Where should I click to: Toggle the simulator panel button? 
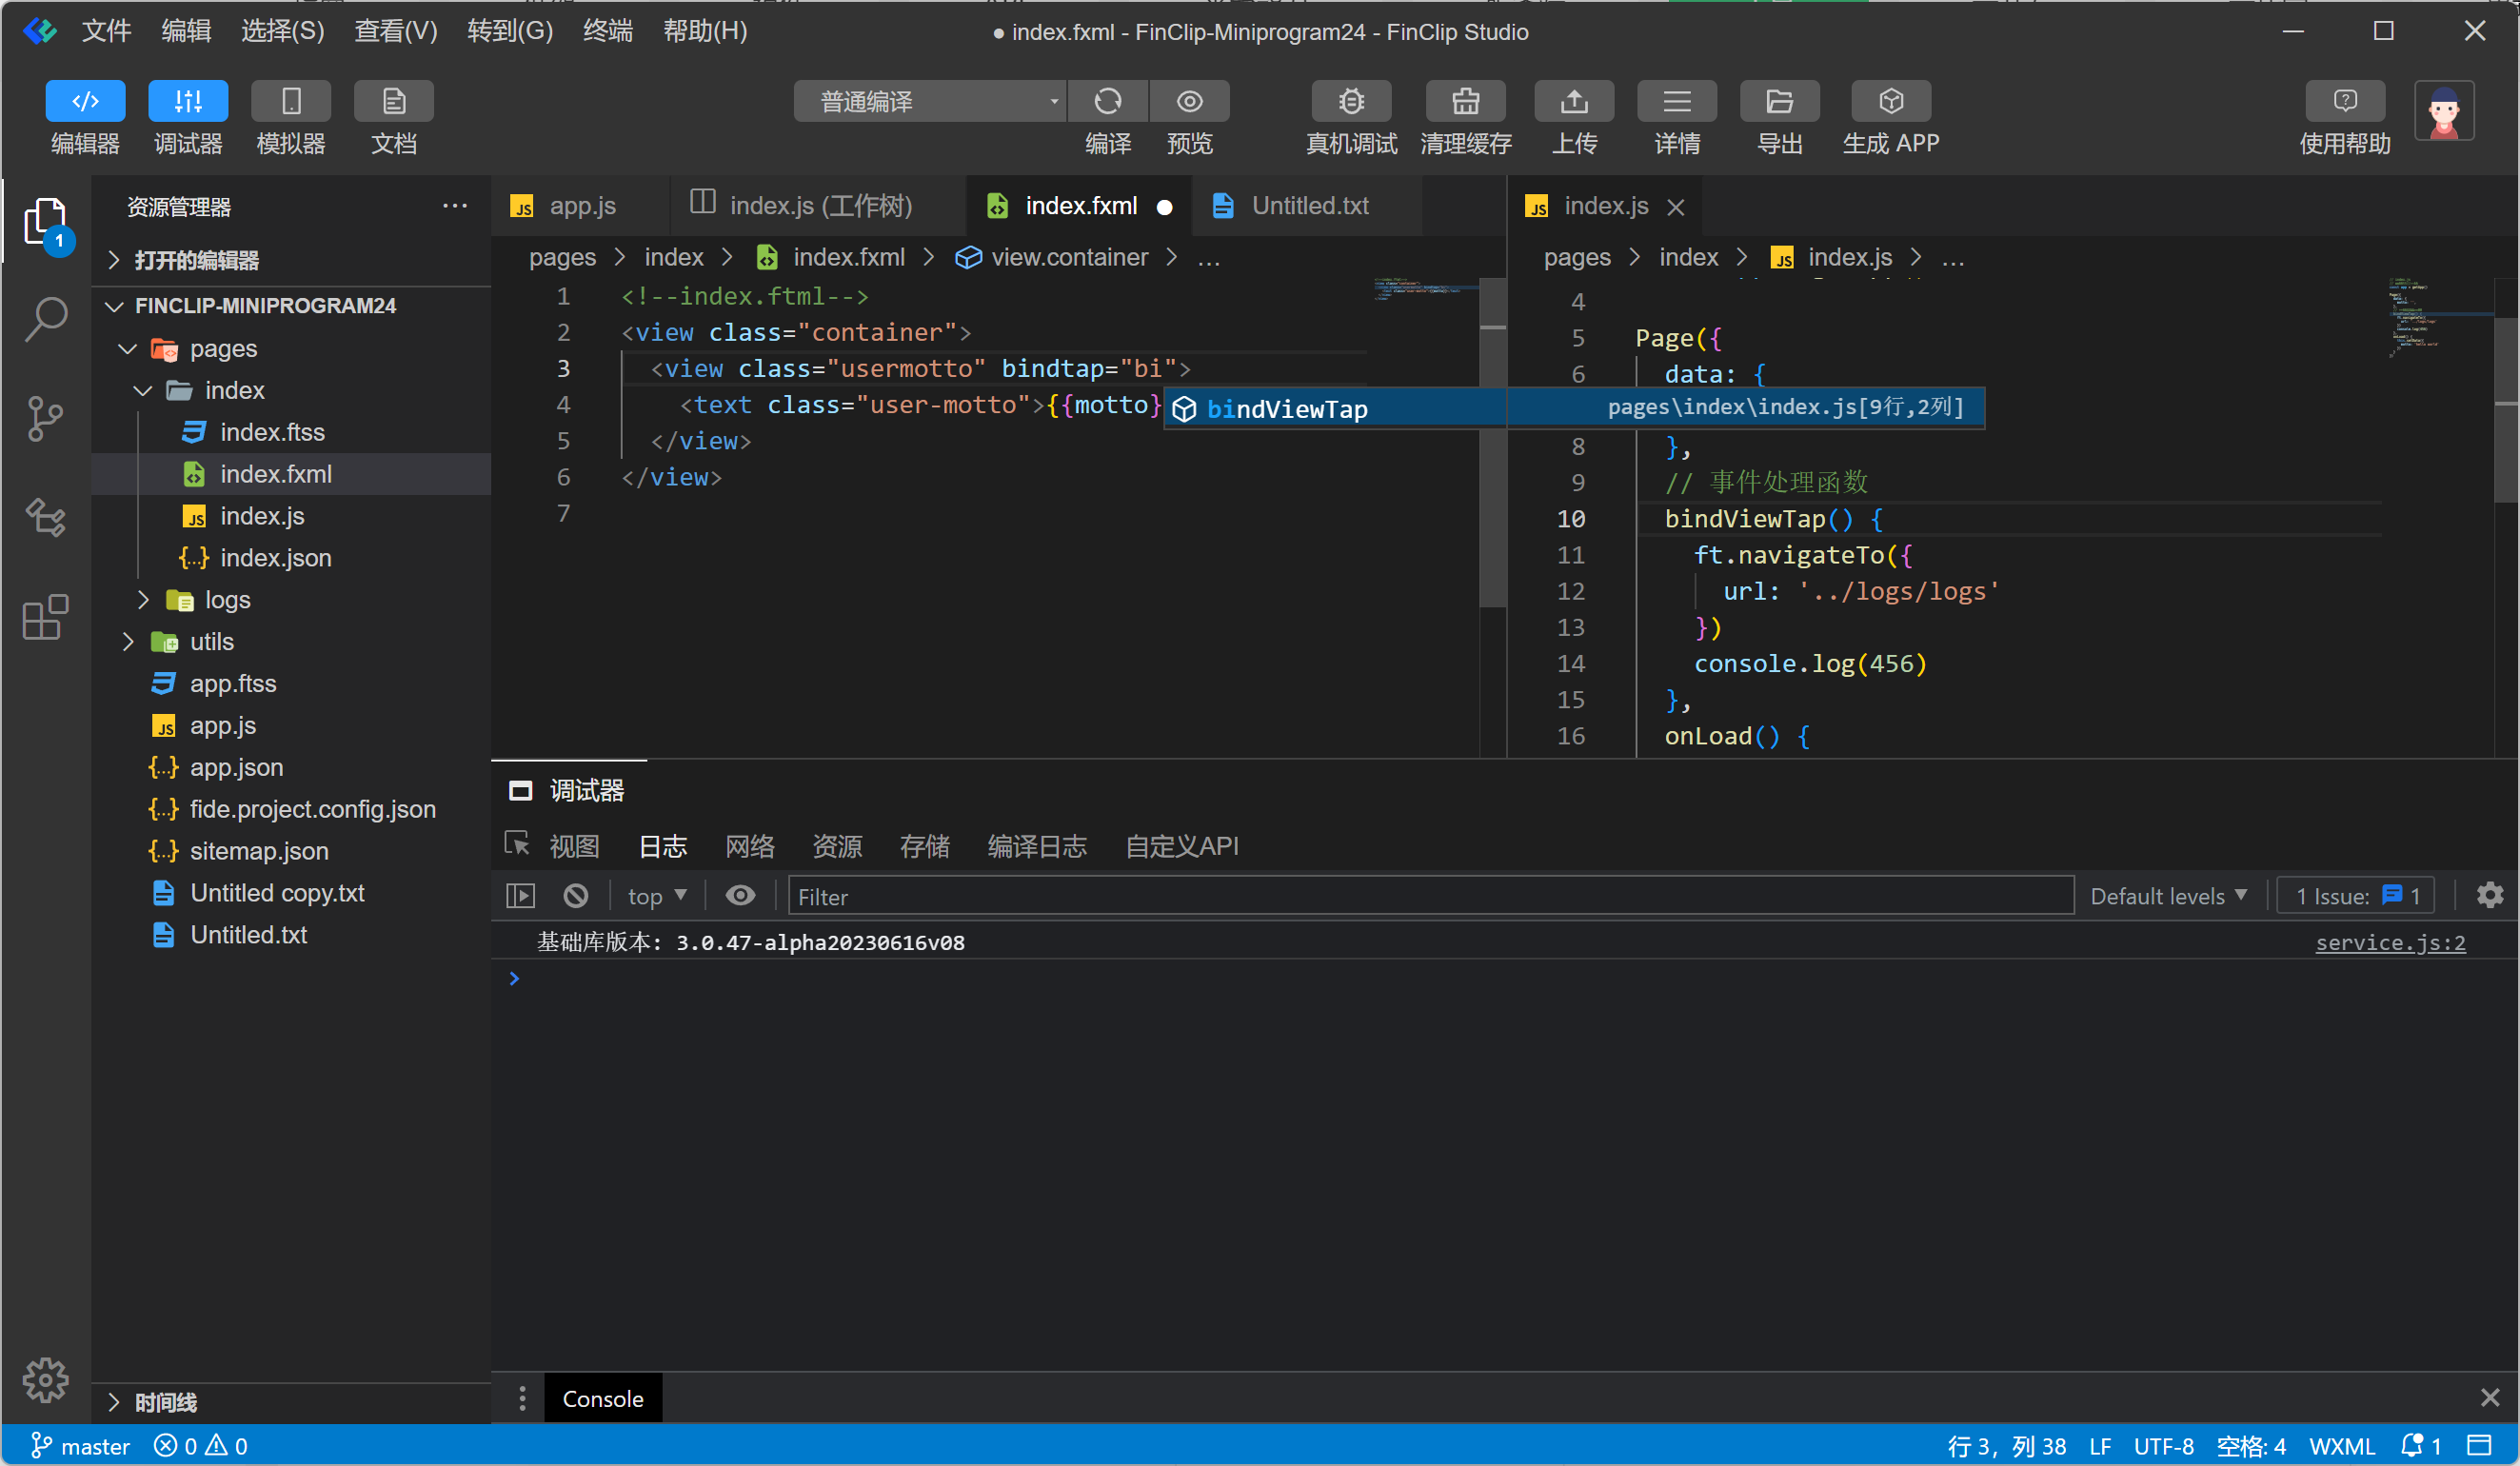pyautogui.click(x=290, y=101)
